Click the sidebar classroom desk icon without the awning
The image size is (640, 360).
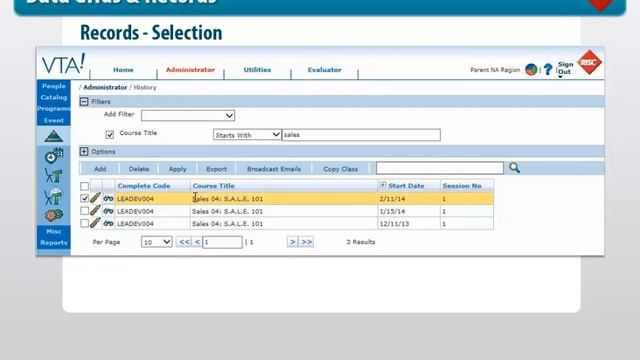coord(53,176)
